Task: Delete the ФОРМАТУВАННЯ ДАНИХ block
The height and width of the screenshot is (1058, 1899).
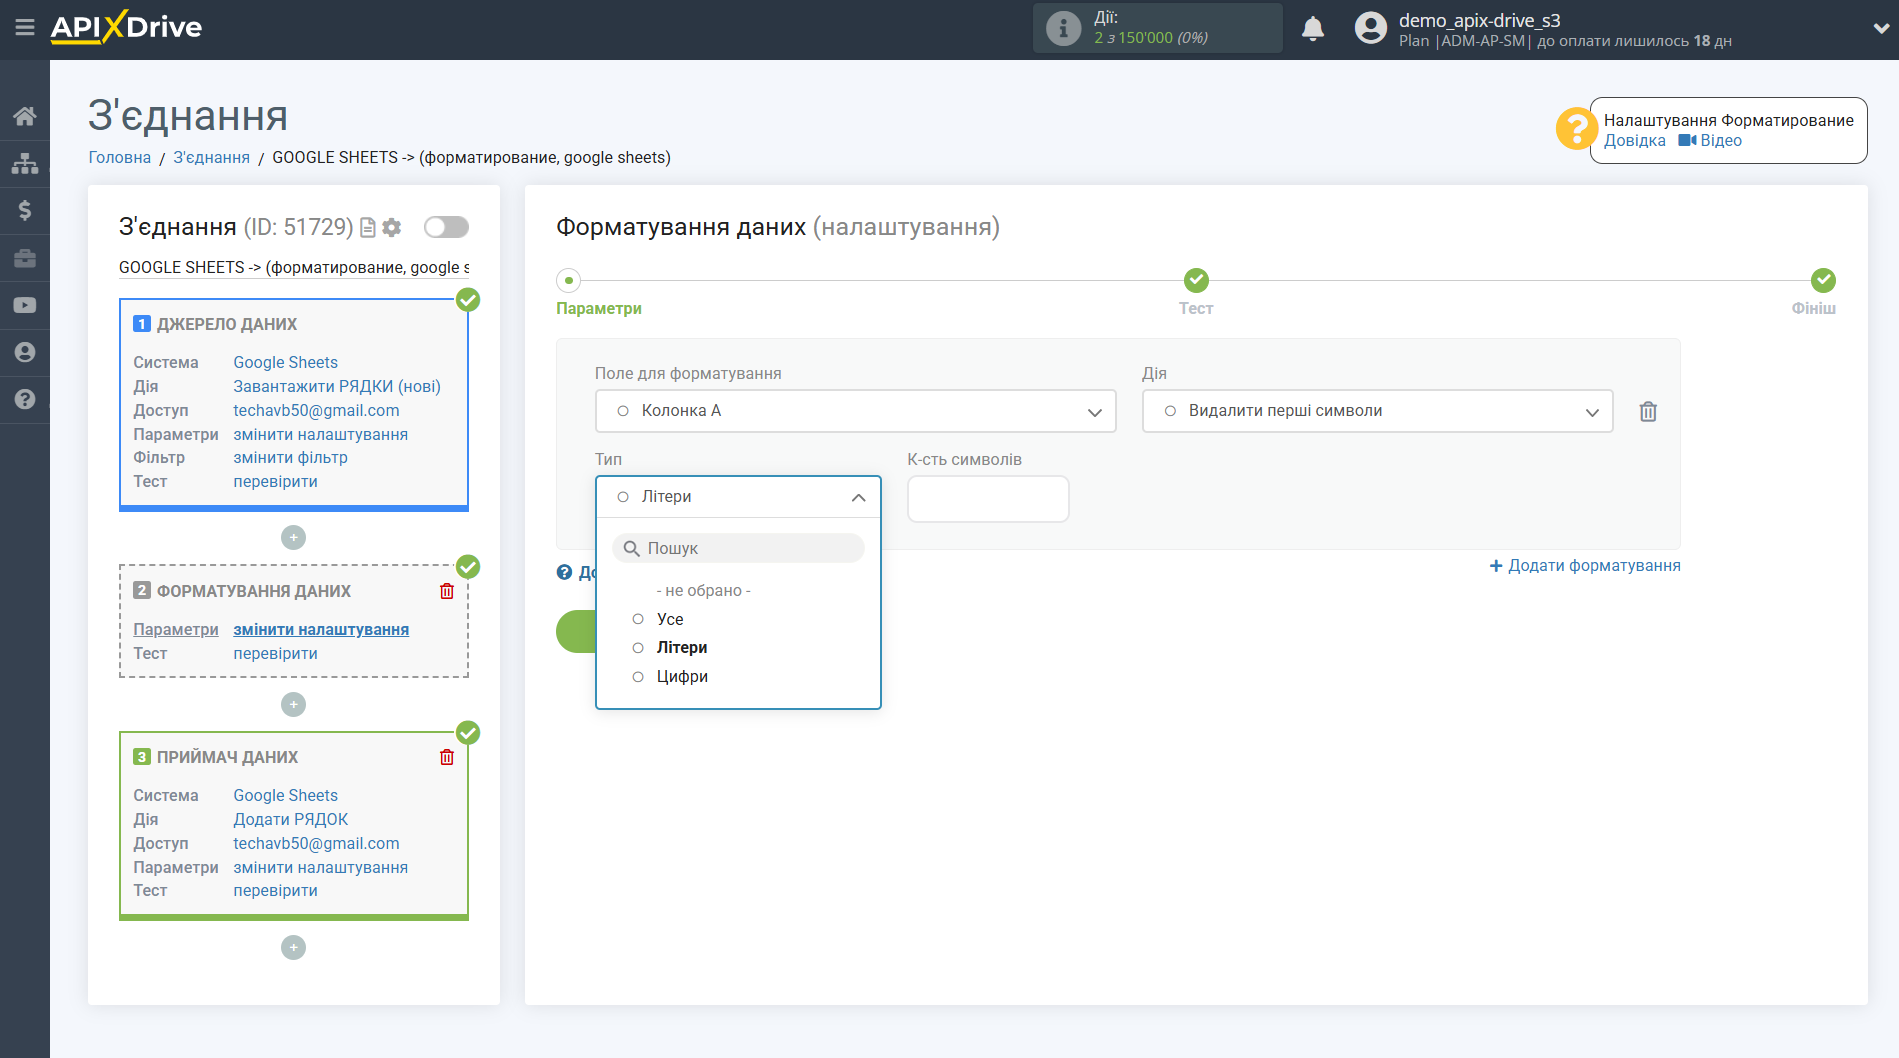Action: 447,591
